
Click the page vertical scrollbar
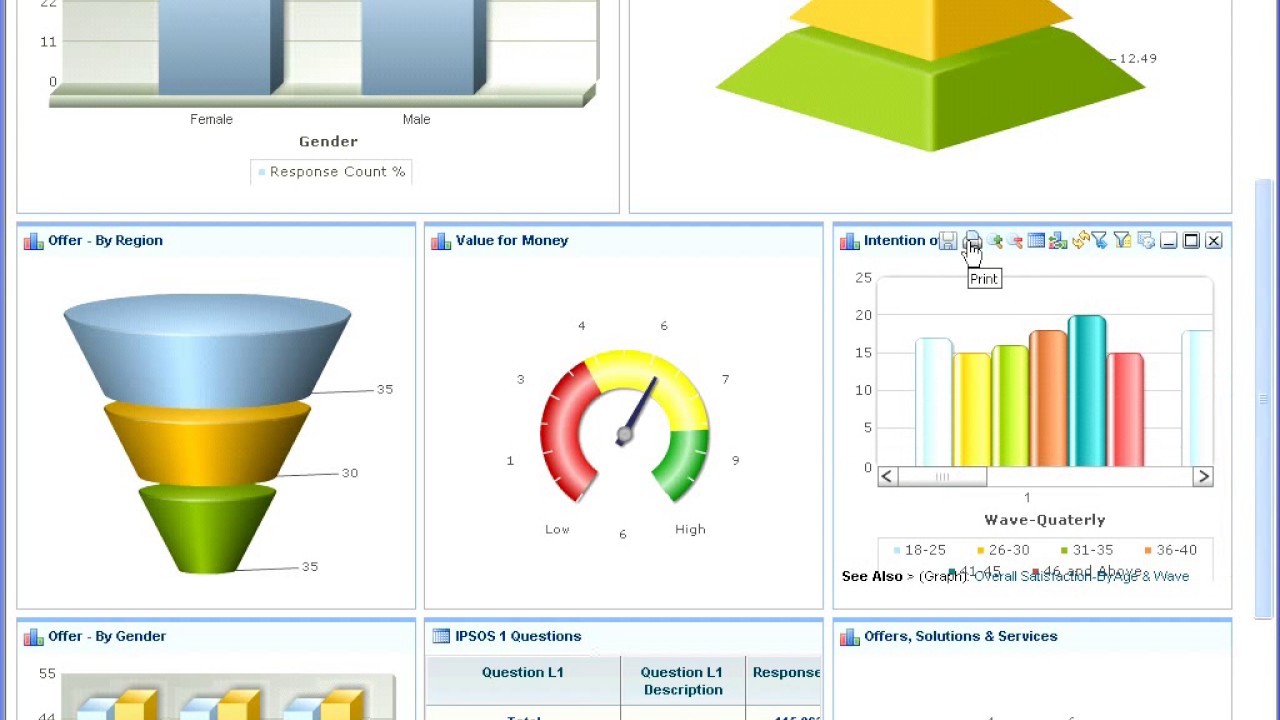[x=1264, y=400]
